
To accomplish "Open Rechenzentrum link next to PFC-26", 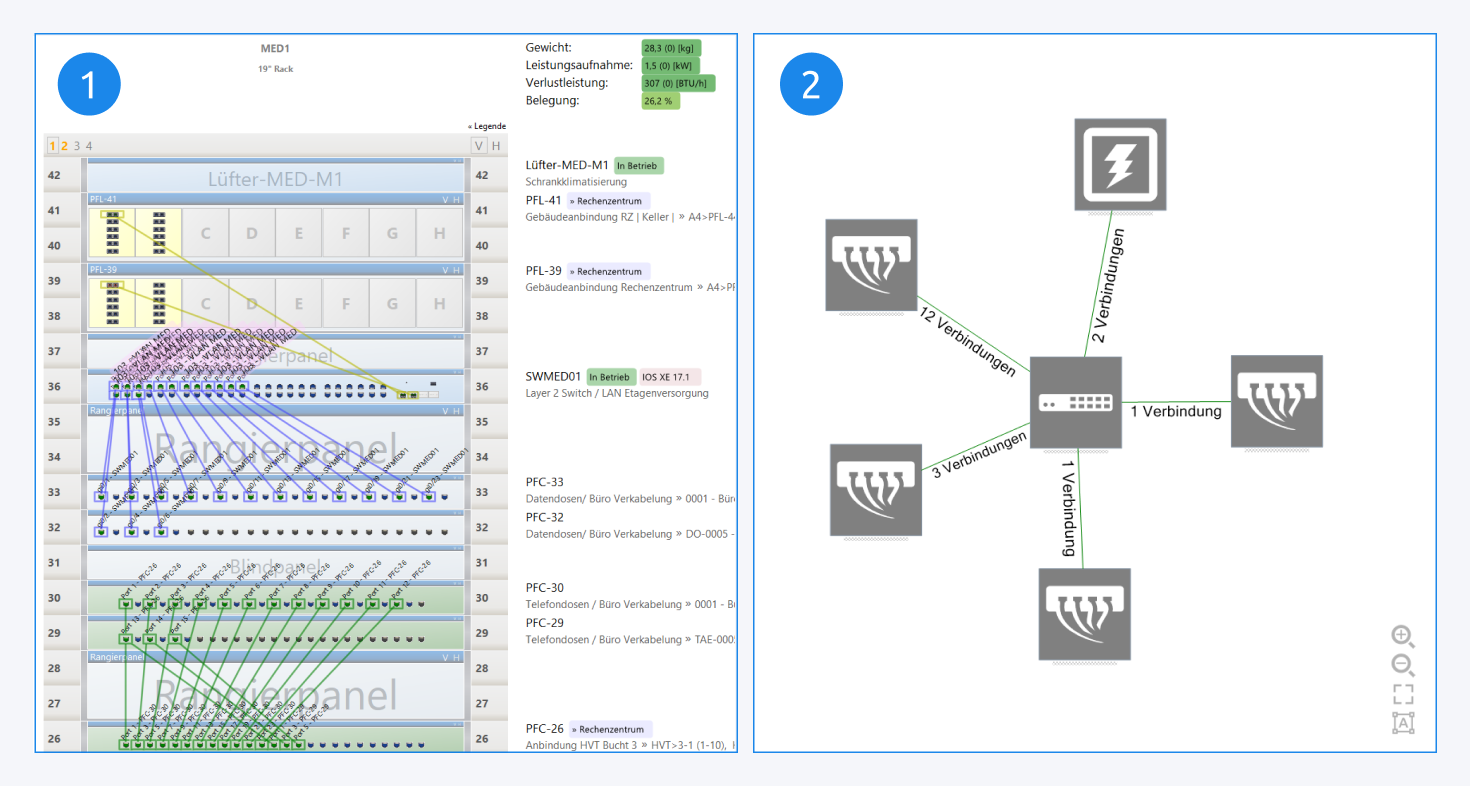I will (x=610, y=730).
